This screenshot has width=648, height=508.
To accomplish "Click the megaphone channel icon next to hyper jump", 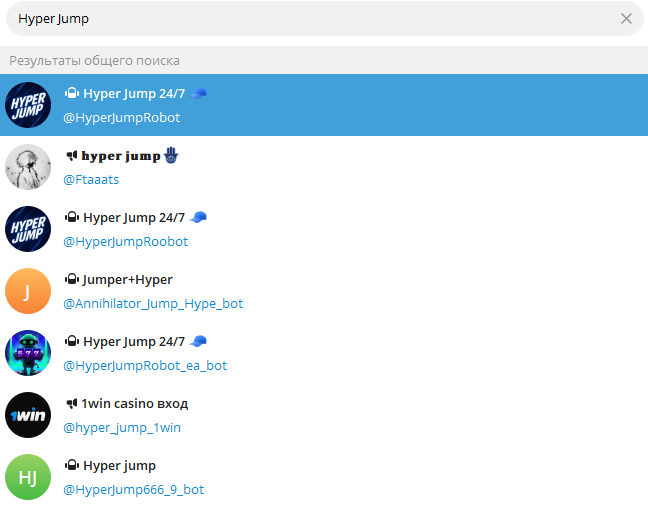I will 71,156.
